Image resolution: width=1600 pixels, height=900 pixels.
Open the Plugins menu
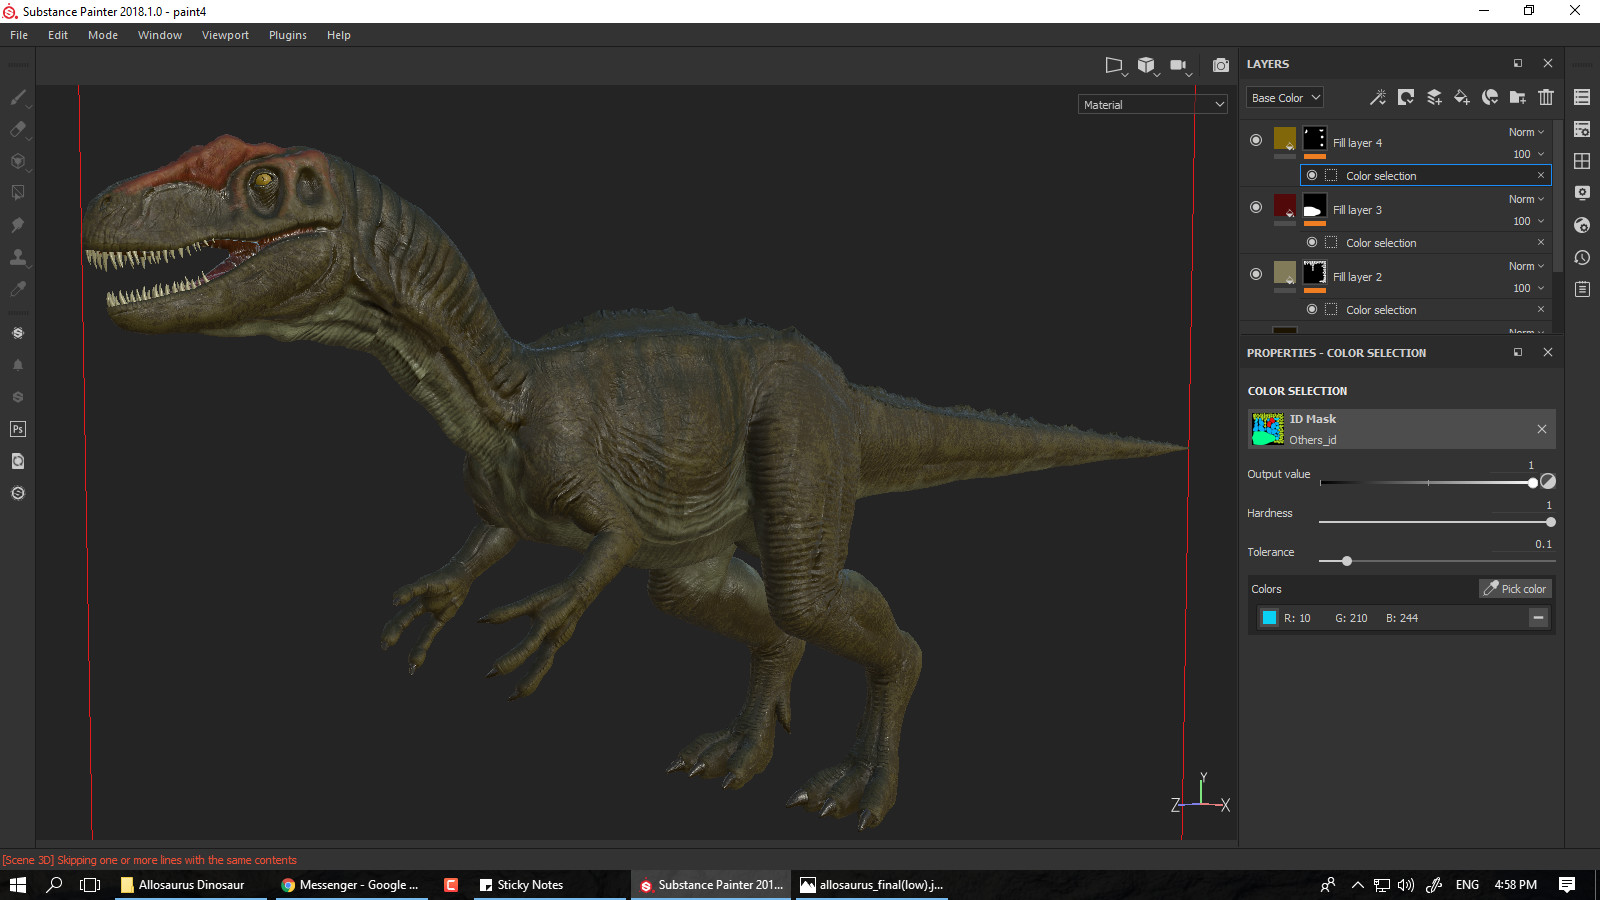(x=287, y=35)
